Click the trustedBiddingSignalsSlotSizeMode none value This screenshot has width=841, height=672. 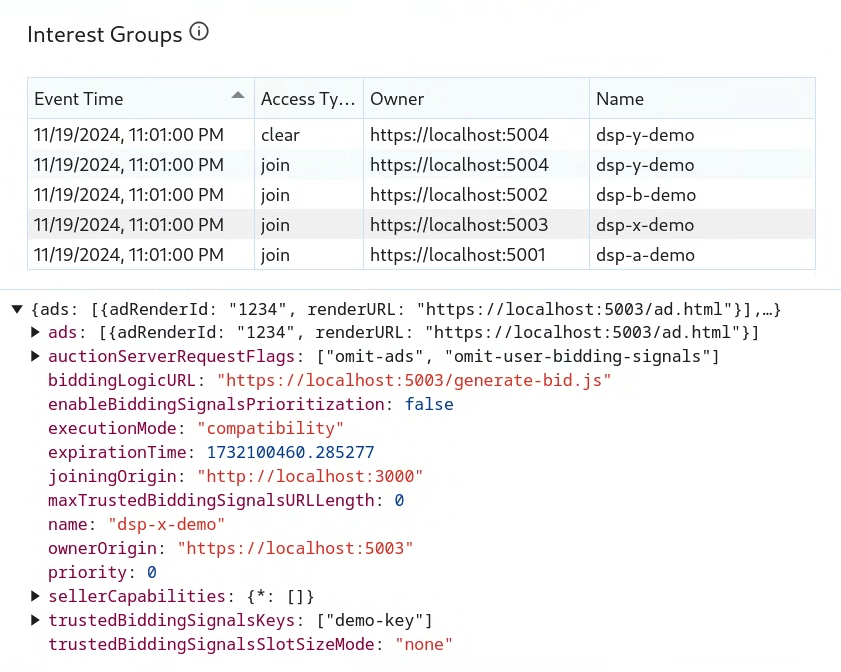423,644
